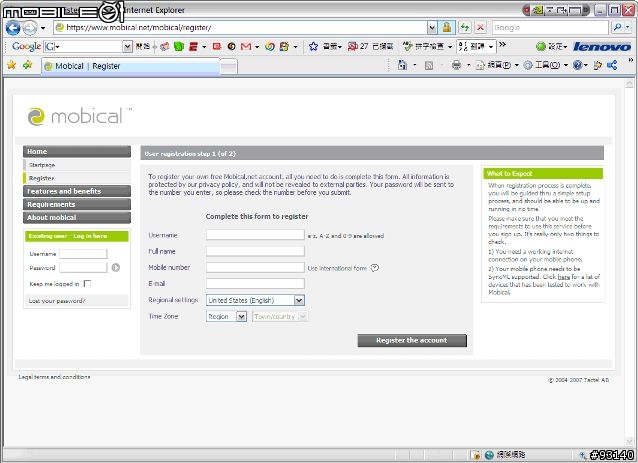Click the Favorites Center star icon
Viewport: 638px width, 463px height.
[x=11, y=65]
